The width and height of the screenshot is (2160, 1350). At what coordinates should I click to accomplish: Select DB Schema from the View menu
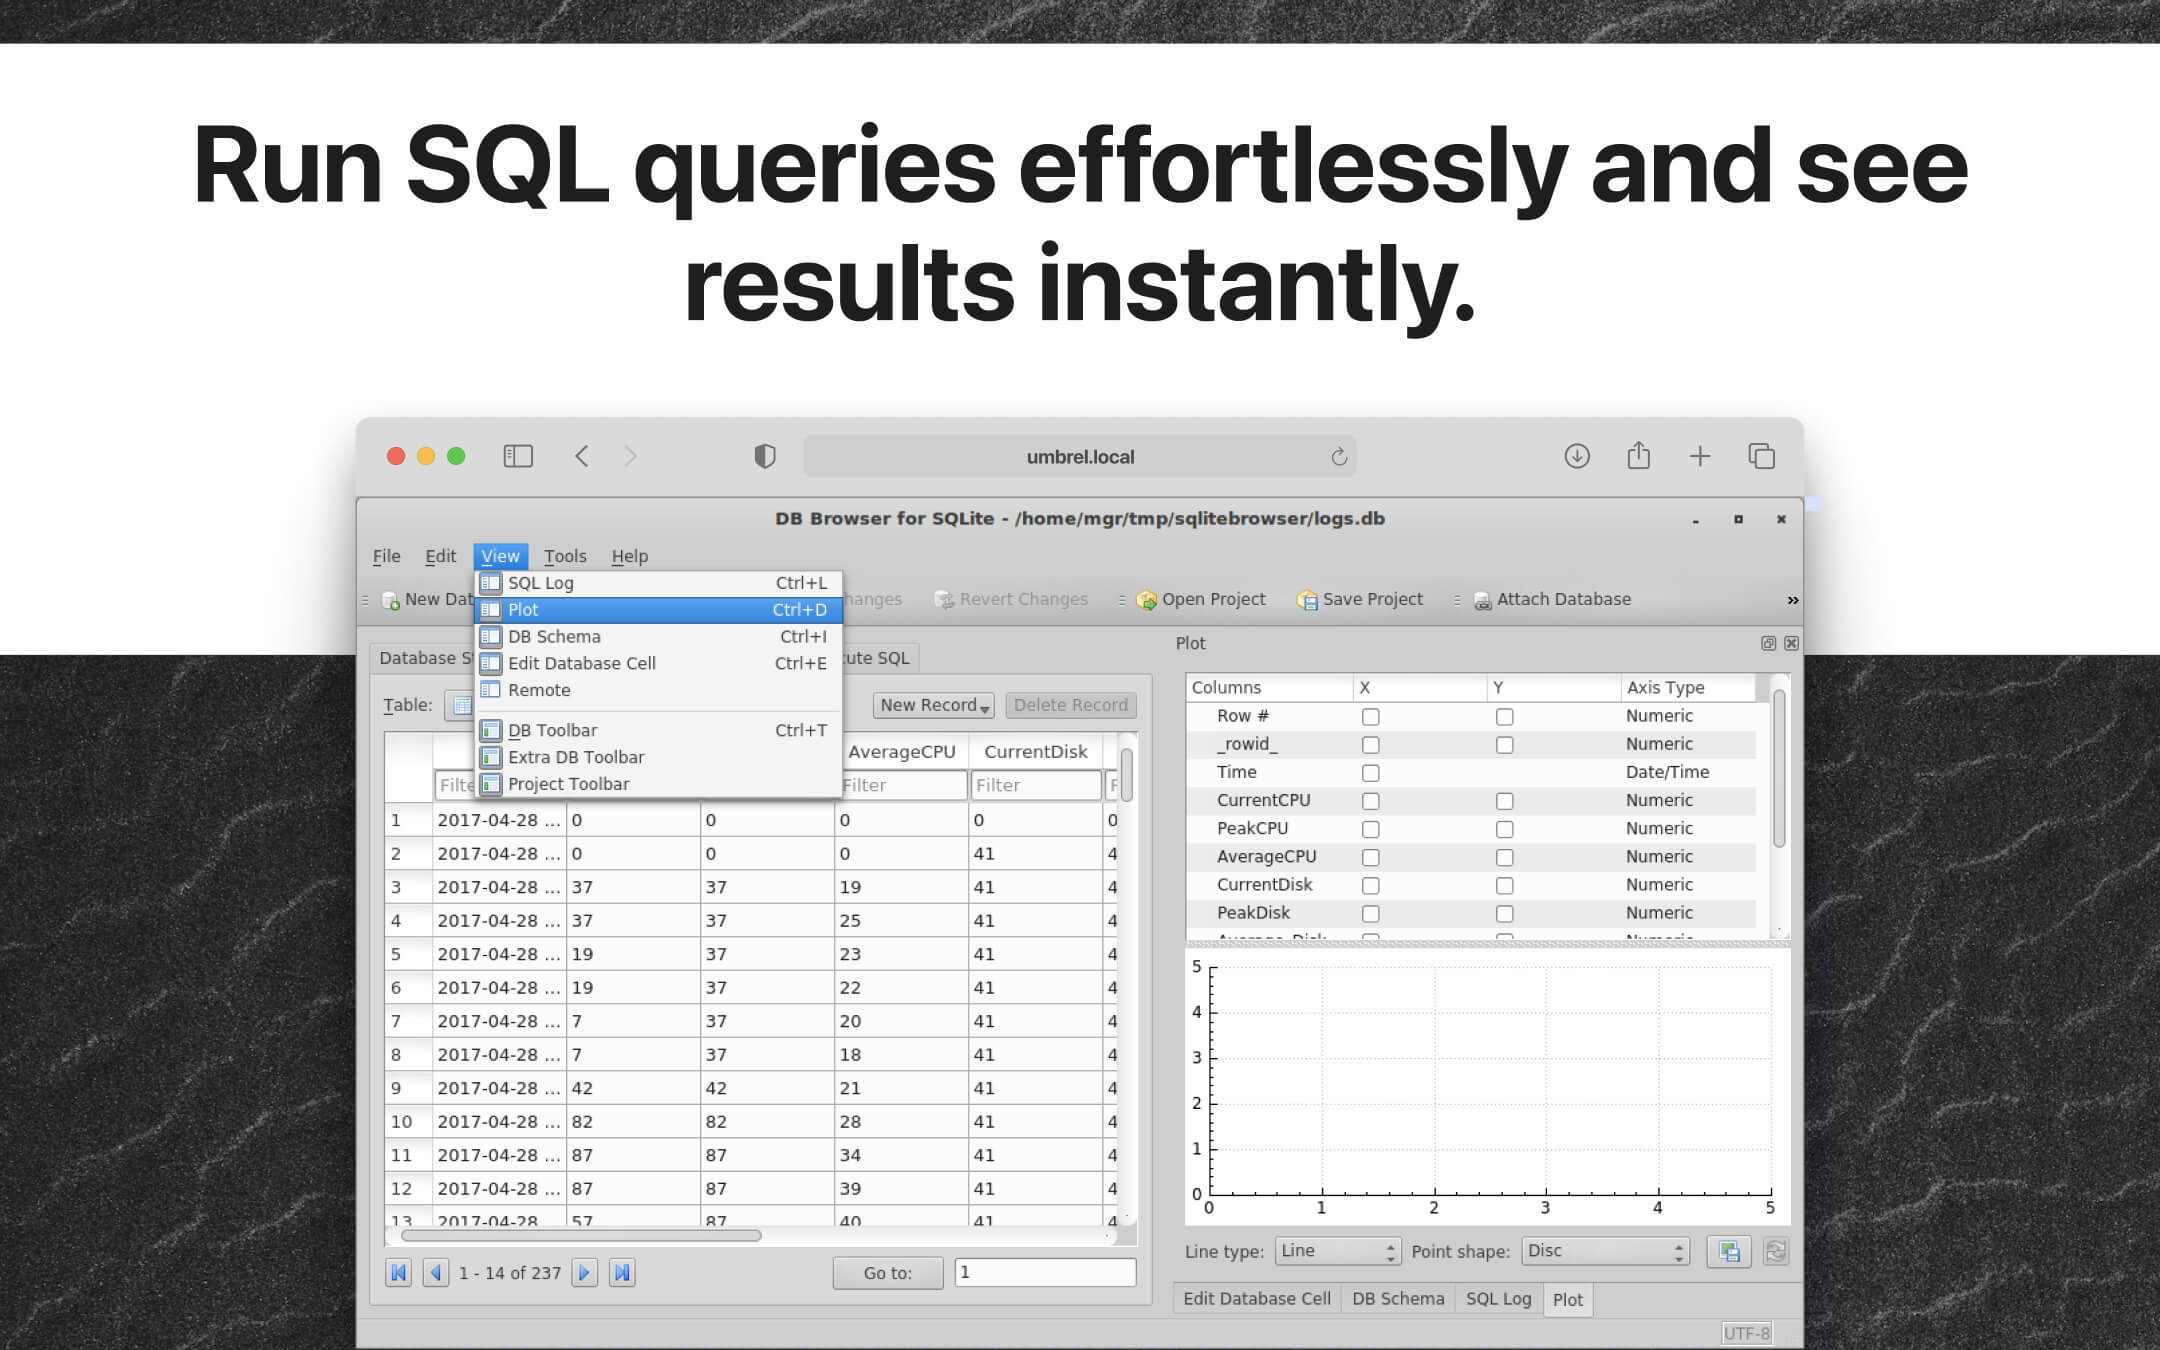point(555,636)
